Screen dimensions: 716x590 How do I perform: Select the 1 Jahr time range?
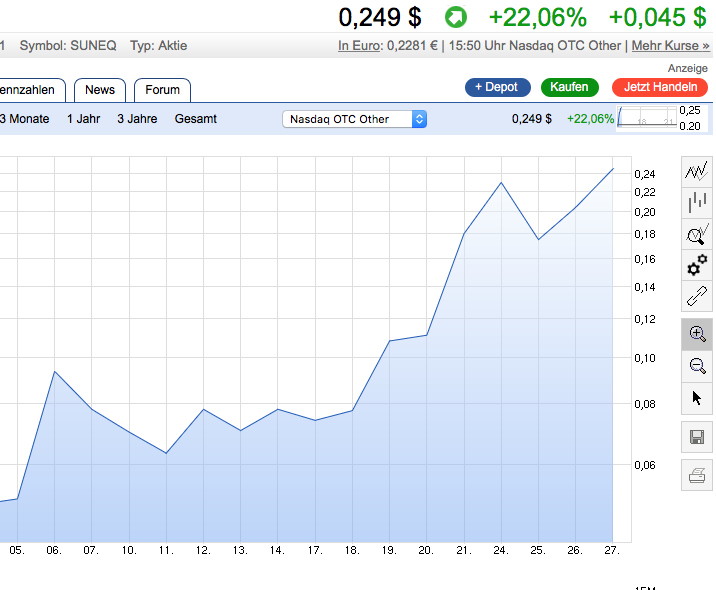coord(84,119)
